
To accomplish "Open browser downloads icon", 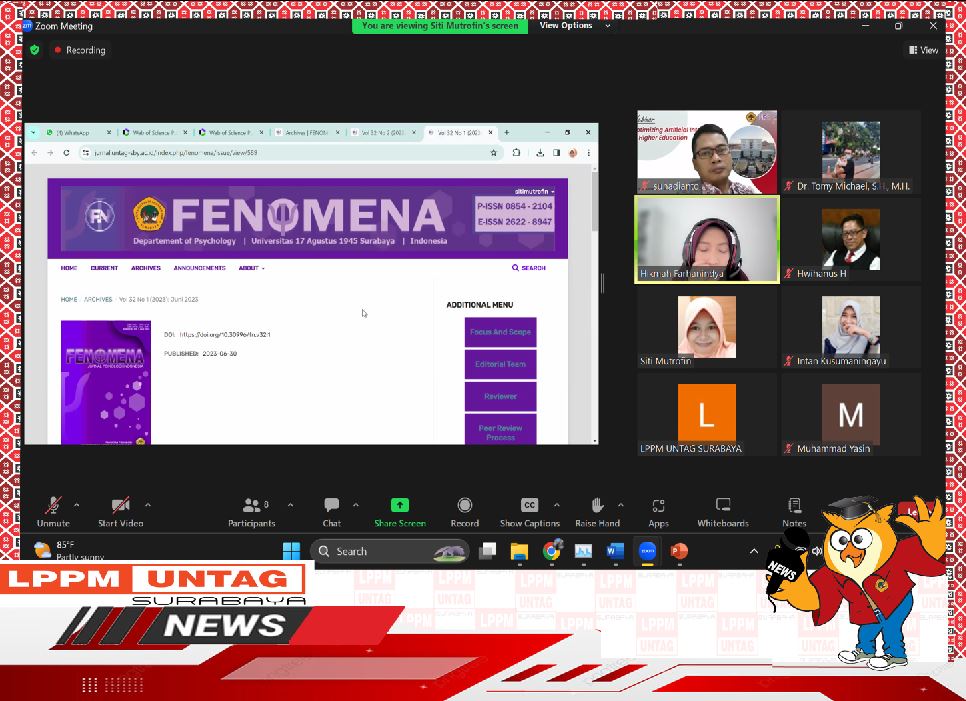I will tap(540, 153).
